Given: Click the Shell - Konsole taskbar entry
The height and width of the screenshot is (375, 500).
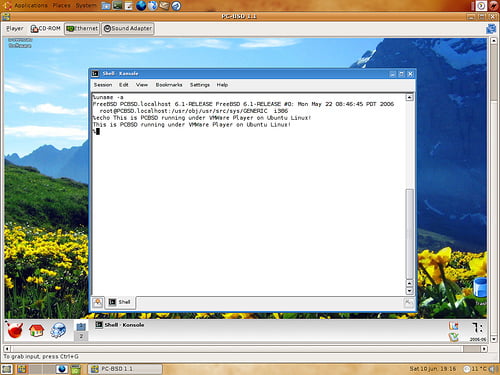Looking at the screenshot, I should click(120, 325).
